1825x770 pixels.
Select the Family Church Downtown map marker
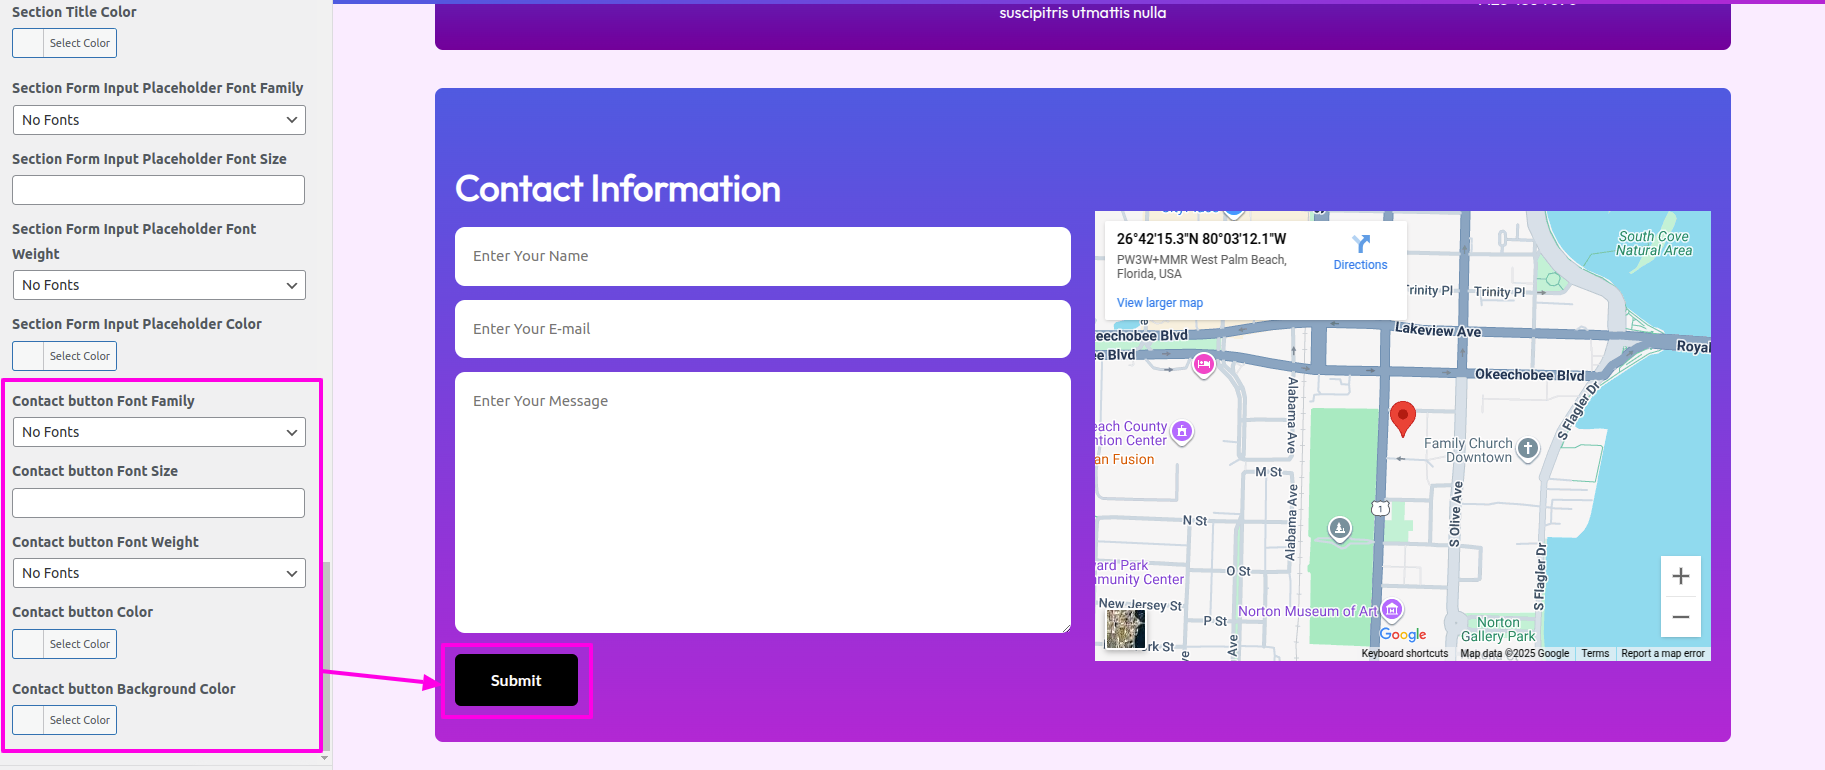(1527, 449)
